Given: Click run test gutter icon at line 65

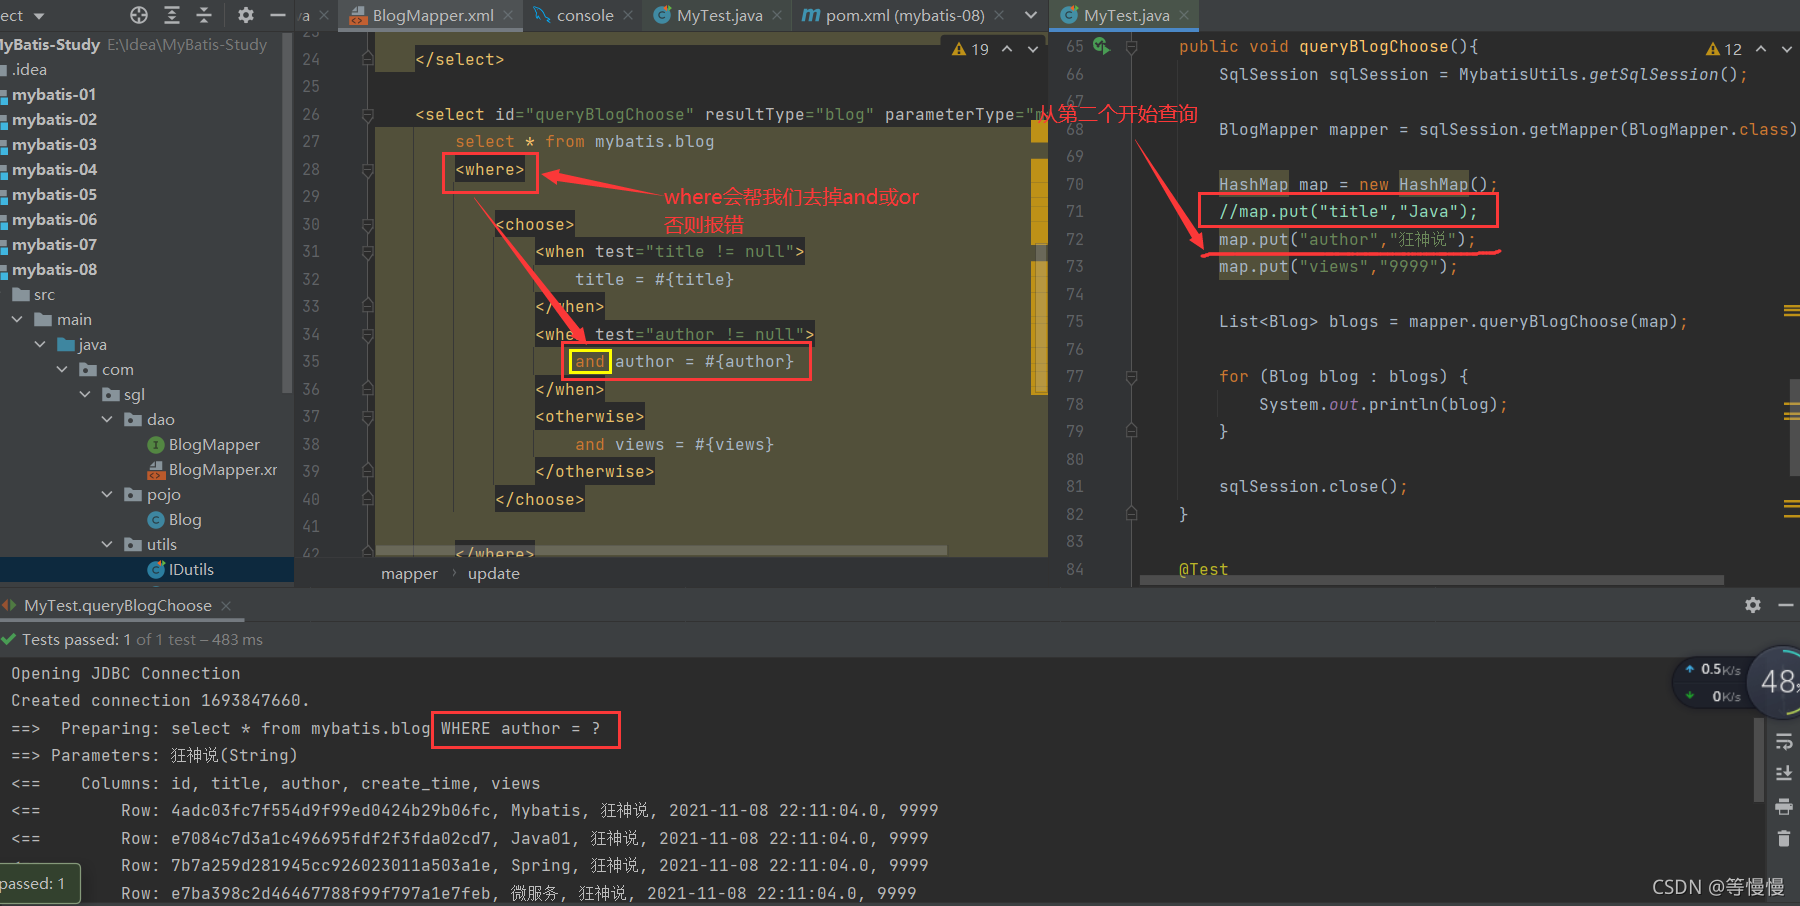Looking at the screenshot, I should coord(1102,46).
